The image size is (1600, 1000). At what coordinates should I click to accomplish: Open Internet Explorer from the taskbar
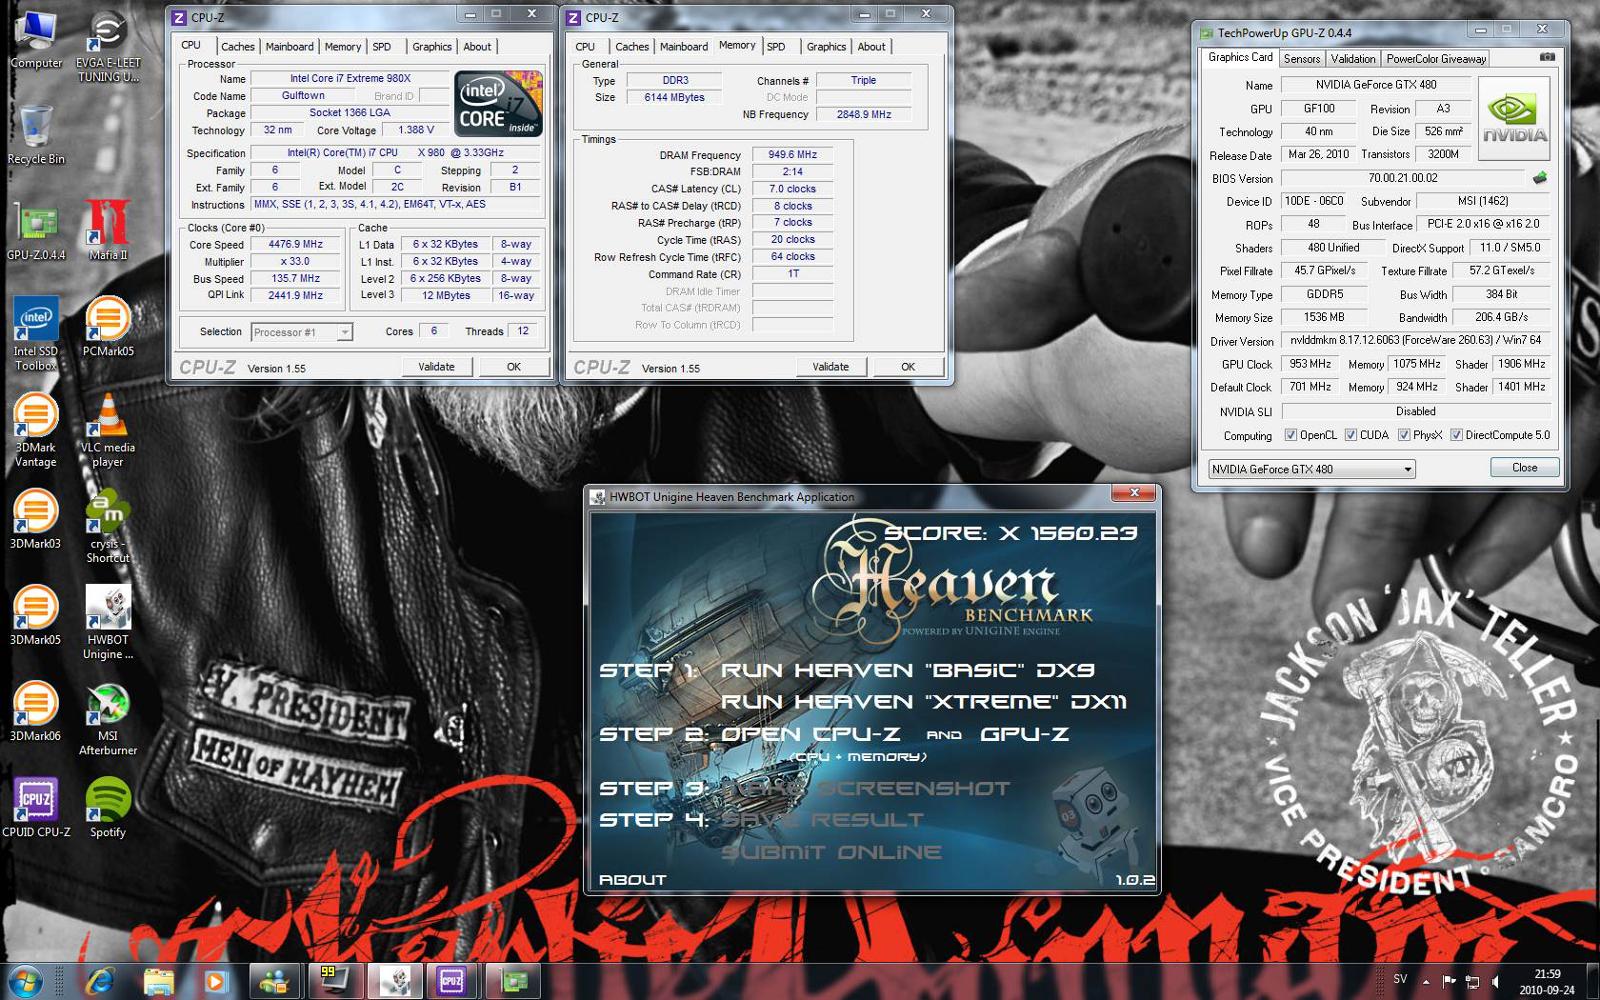tap(99, 981)
